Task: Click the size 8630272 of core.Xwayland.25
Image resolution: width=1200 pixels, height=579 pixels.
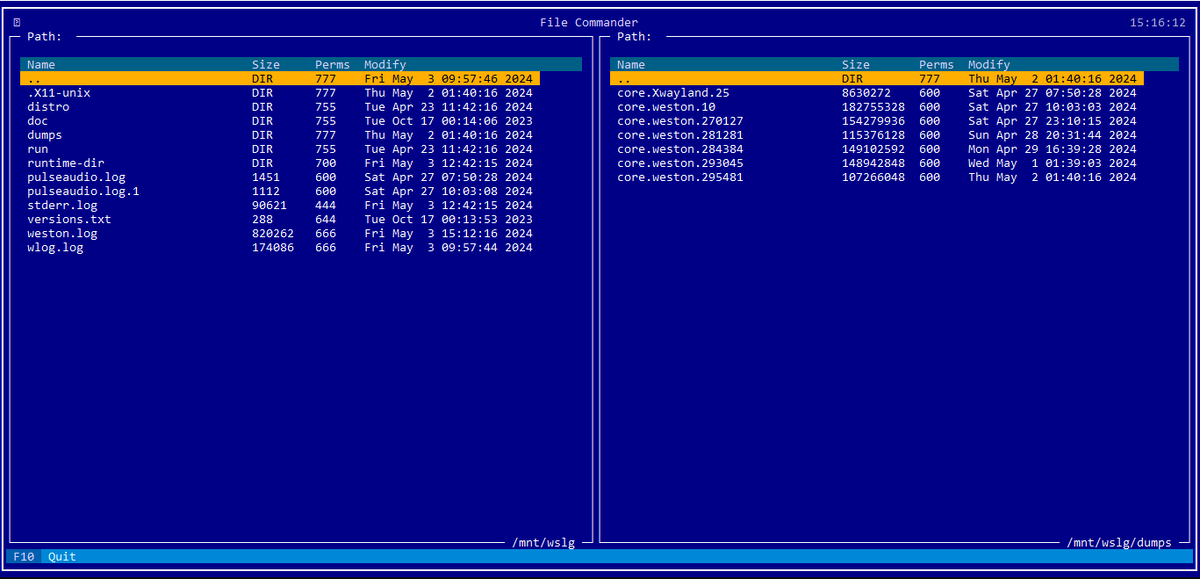Action: [x=866, y=93]
